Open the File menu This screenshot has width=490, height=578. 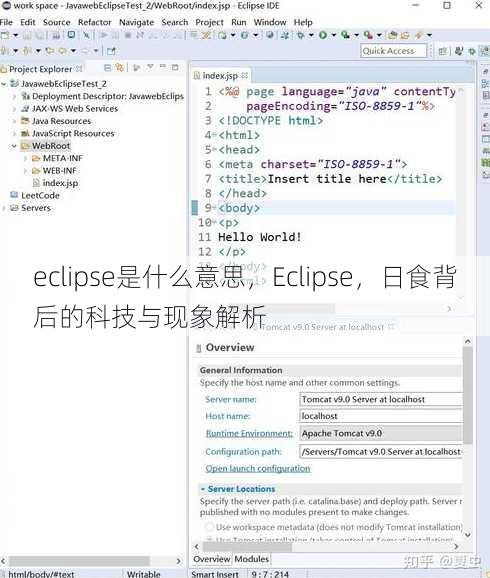pos(6,22)
